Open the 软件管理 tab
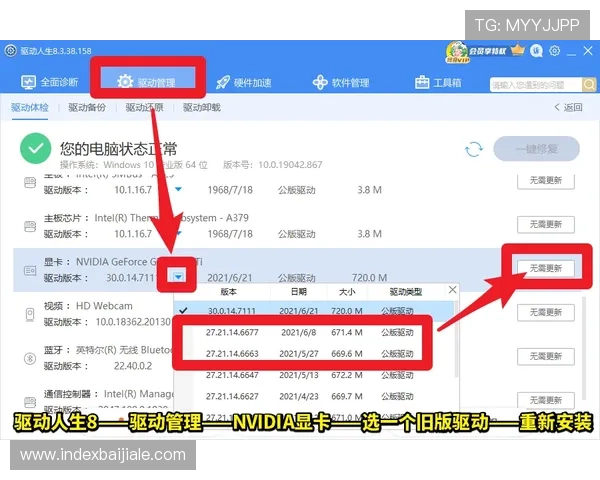 coord(341,82)
